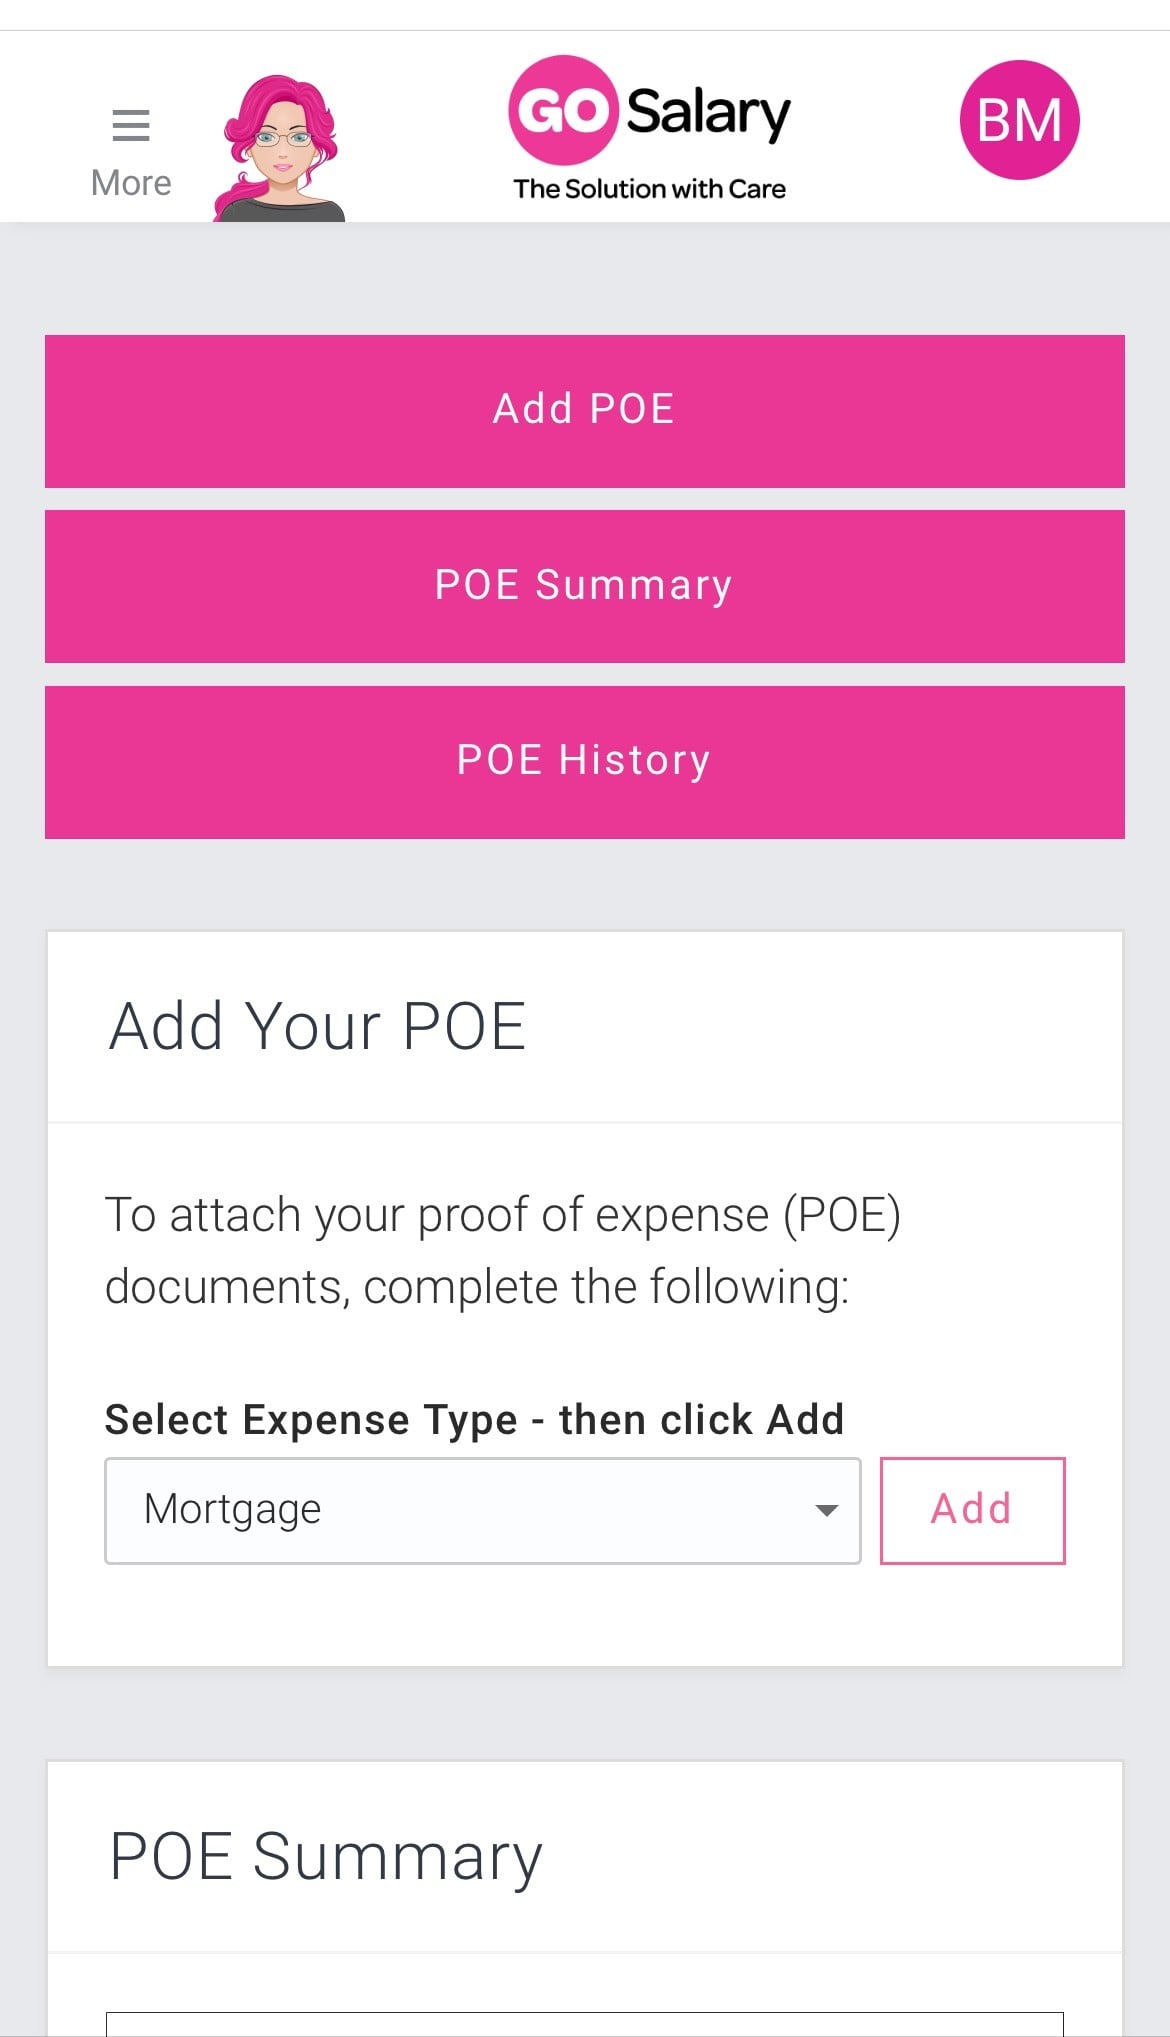Click The Solution with Care tagline

click(650, 187)
